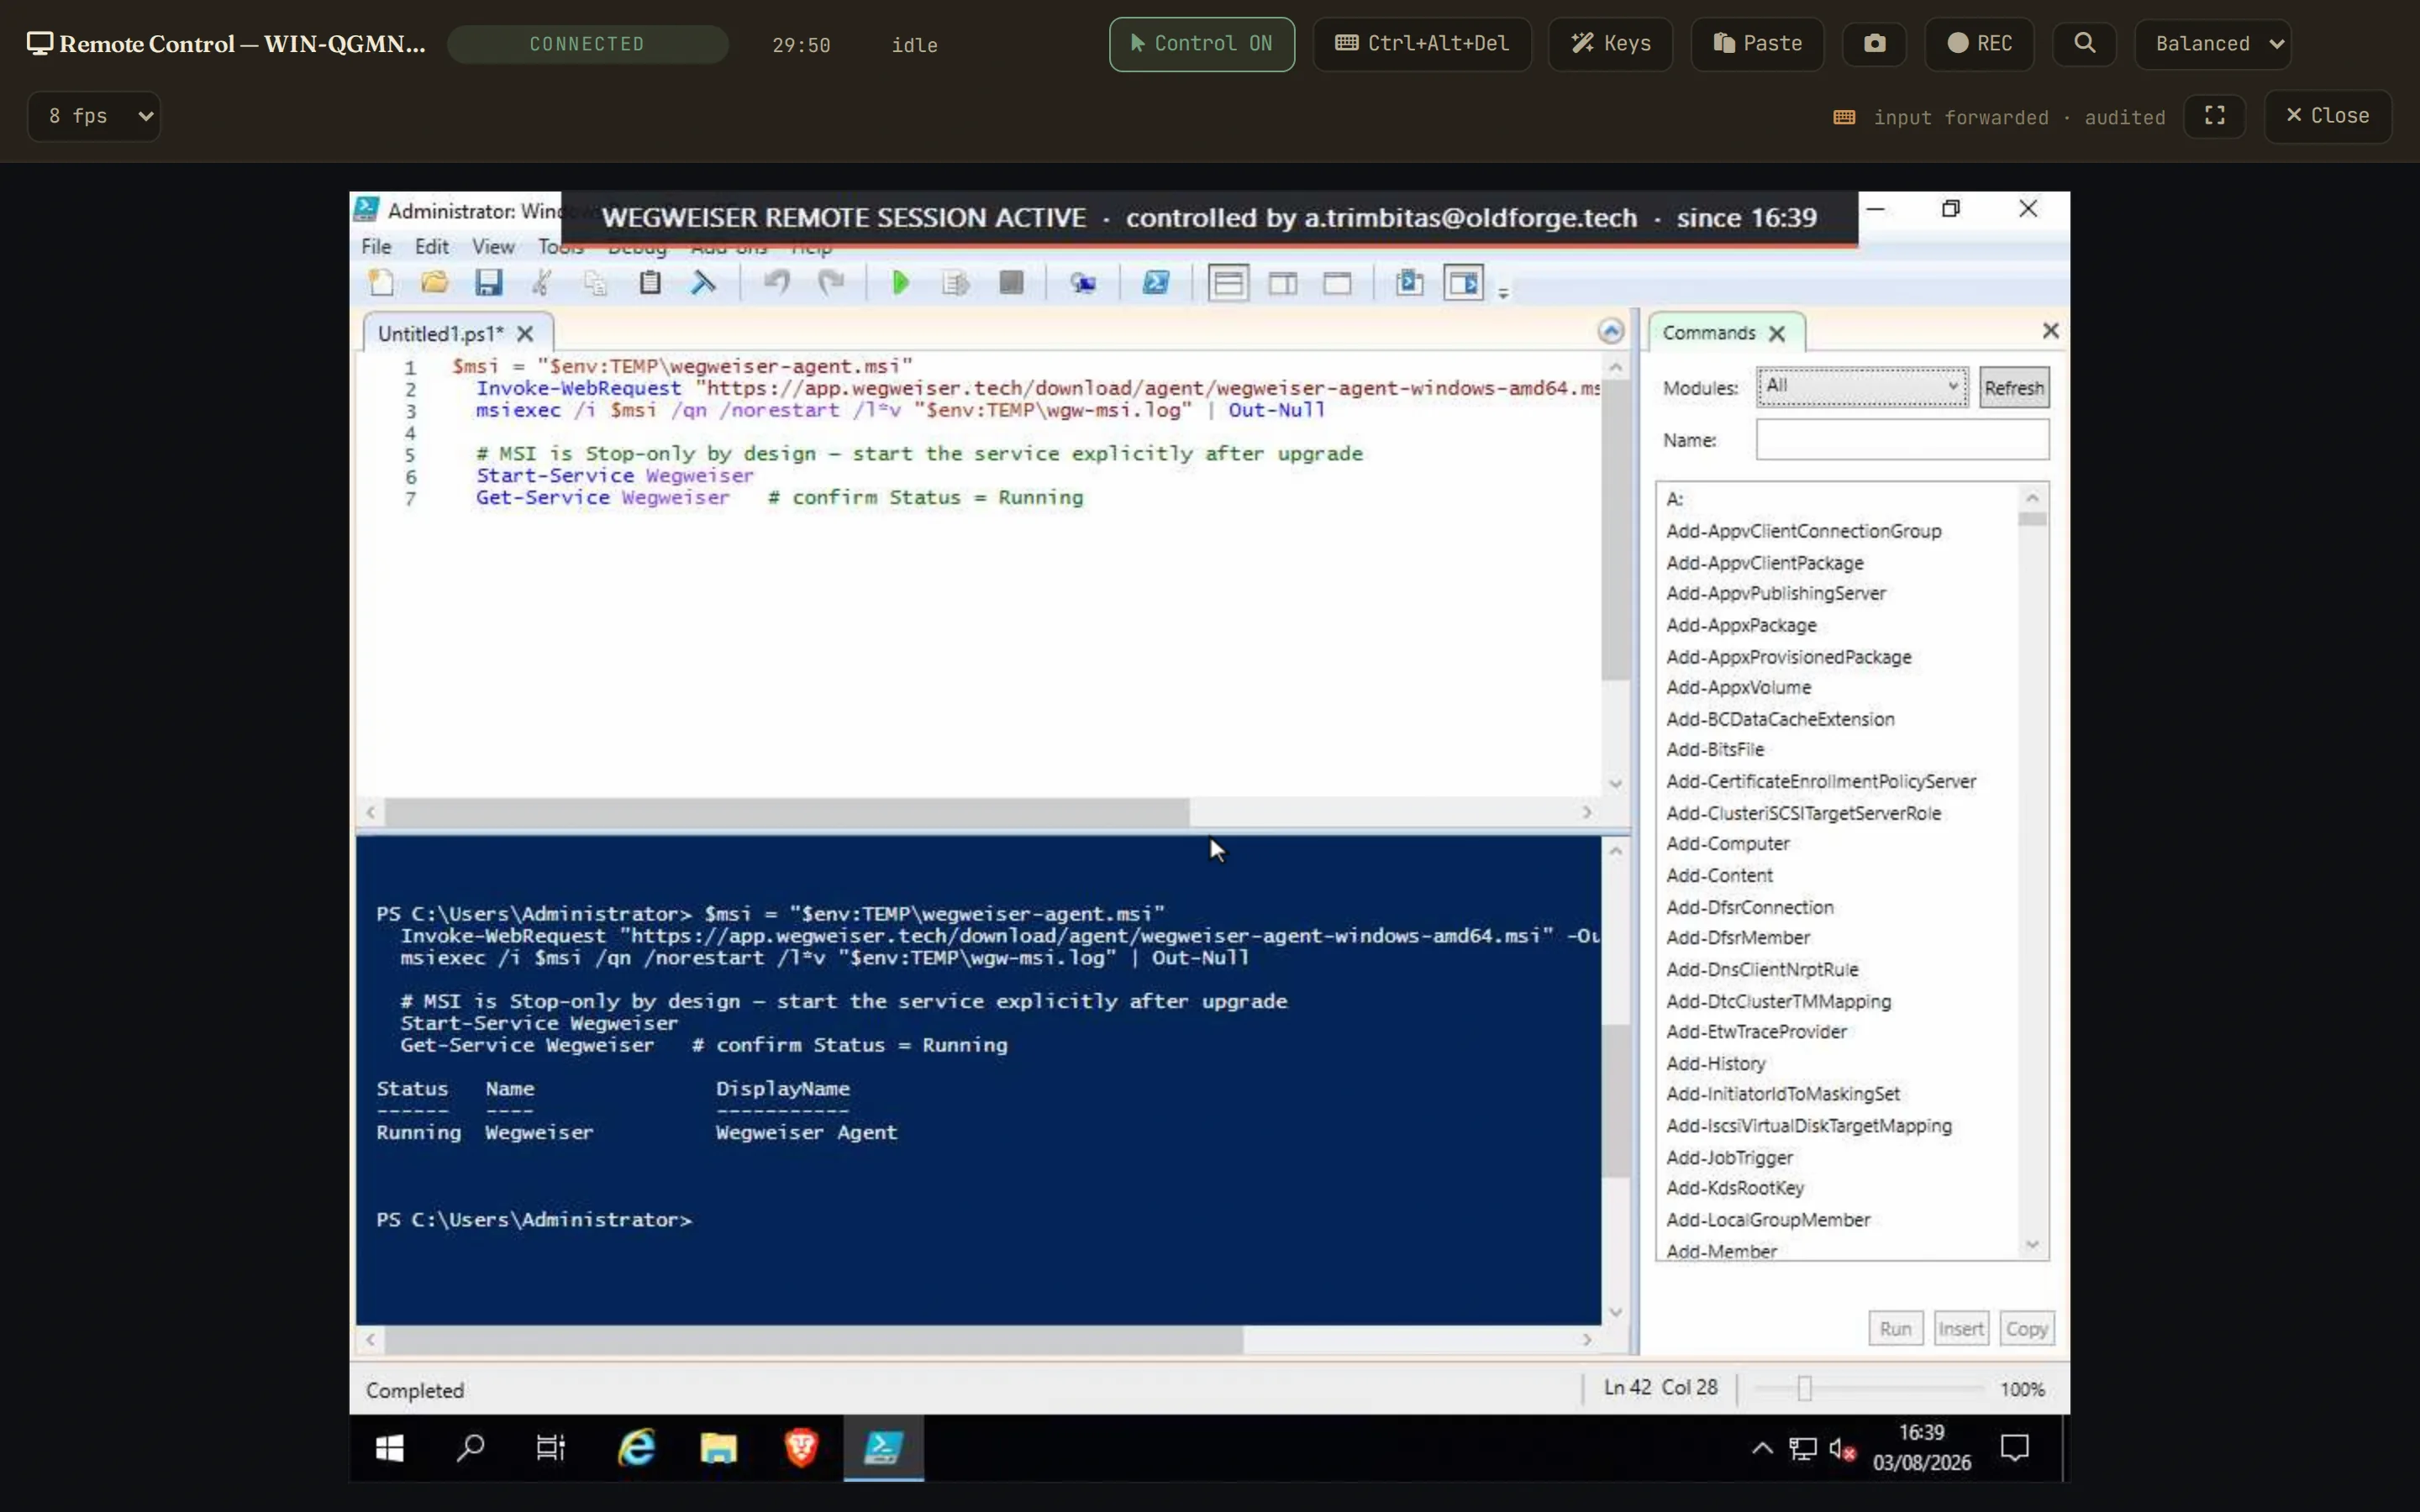Click the Paste clipboard icon in ISE
This screenshot has width=2420, height=1512.
pos(650,283)
